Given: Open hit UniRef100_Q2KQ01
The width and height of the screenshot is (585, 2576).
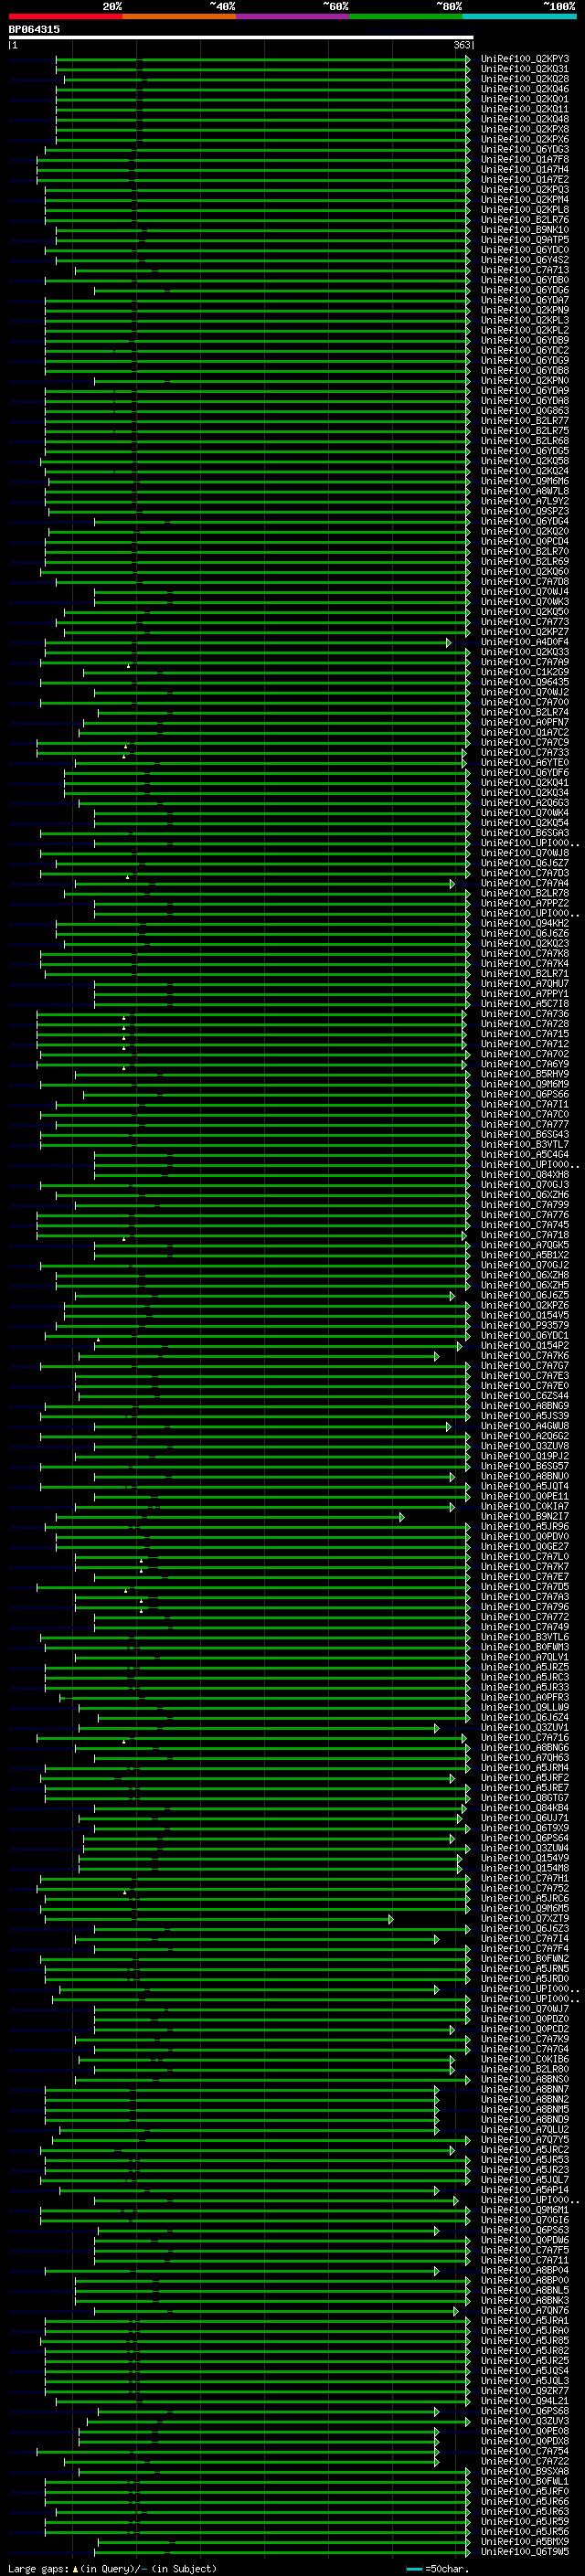Looking at the screenshot, I should (524, 99).
